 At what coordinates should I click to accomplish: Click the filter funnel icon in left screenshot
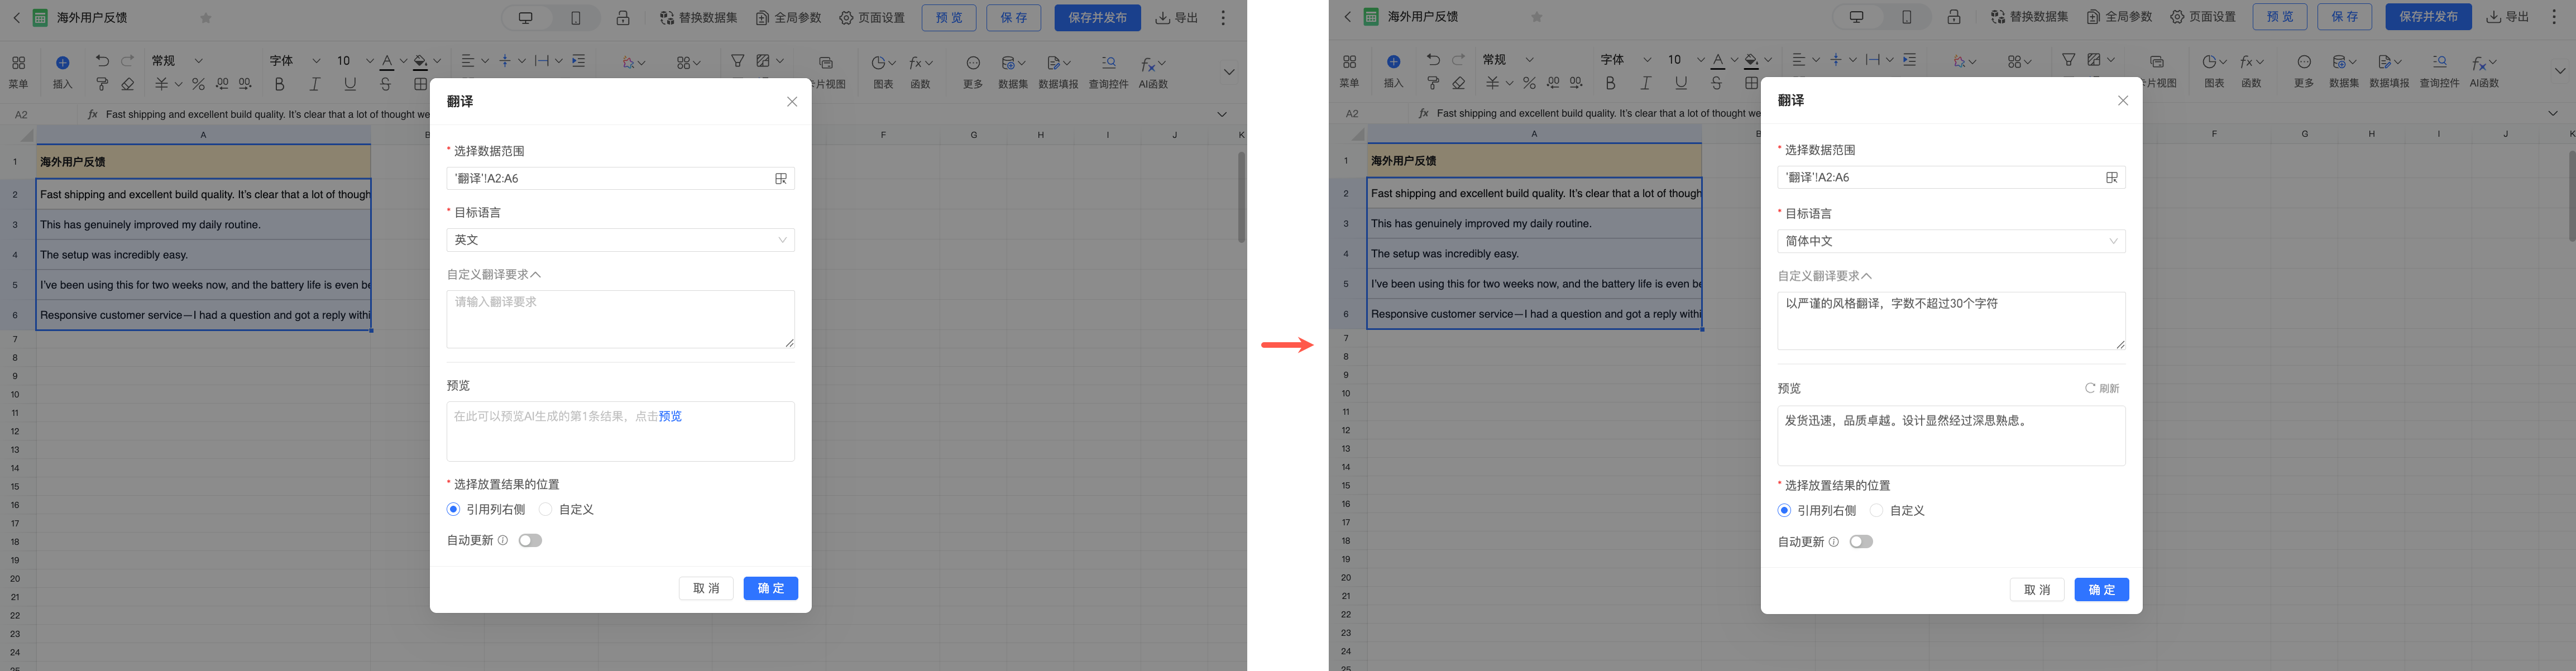point(737,62)
